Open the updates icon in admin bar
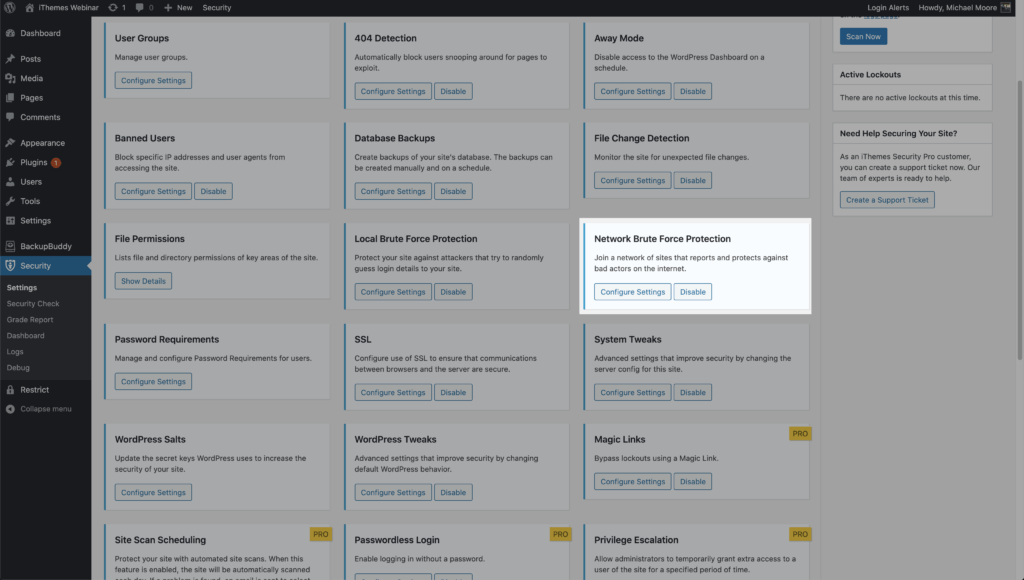 [x=113, y=8]
